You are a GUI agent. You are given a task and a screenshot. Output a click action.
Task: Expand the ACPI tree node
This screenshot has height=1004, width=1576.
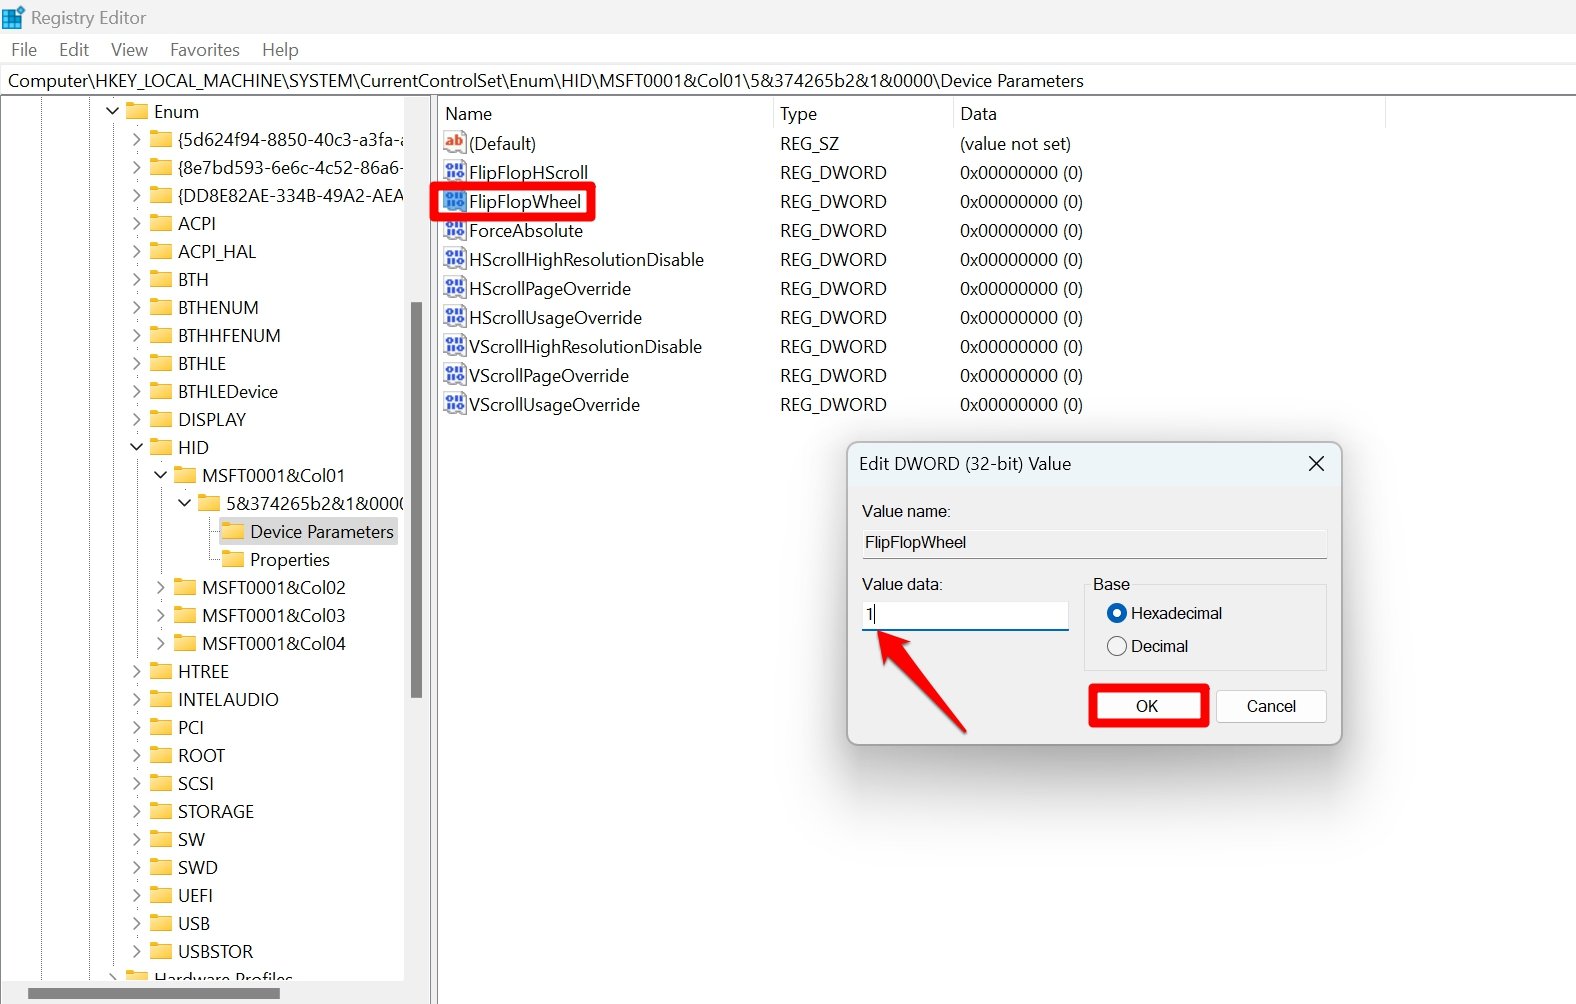click(137, 223)
